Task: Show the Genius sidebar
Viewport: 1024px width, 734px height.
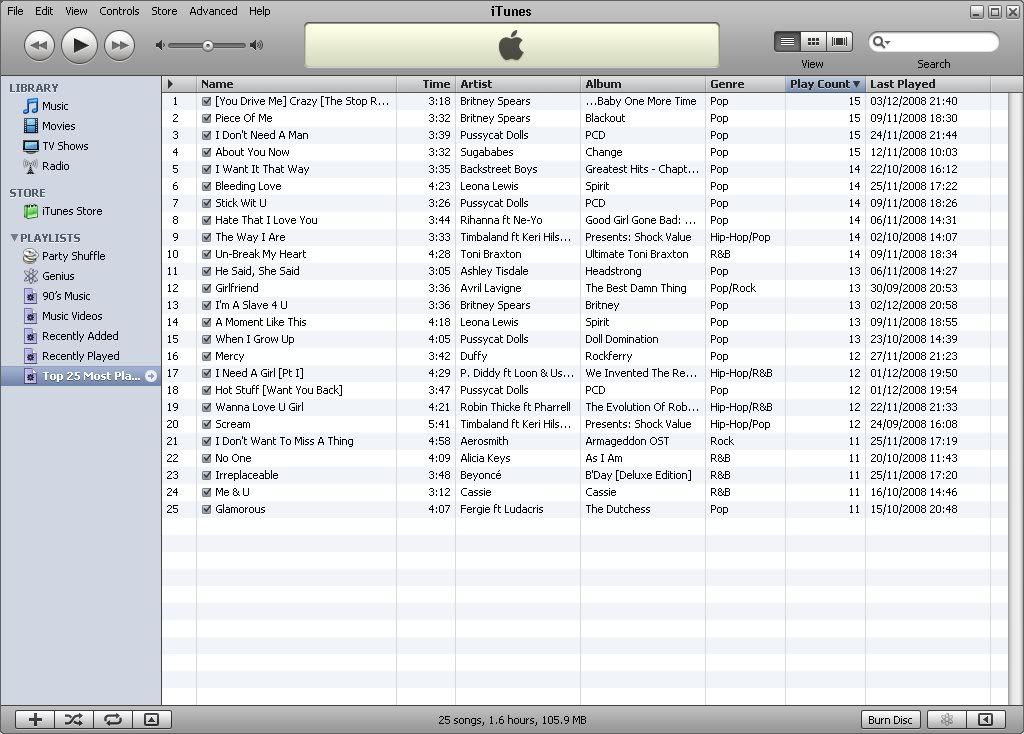Action: pos(985,719)
